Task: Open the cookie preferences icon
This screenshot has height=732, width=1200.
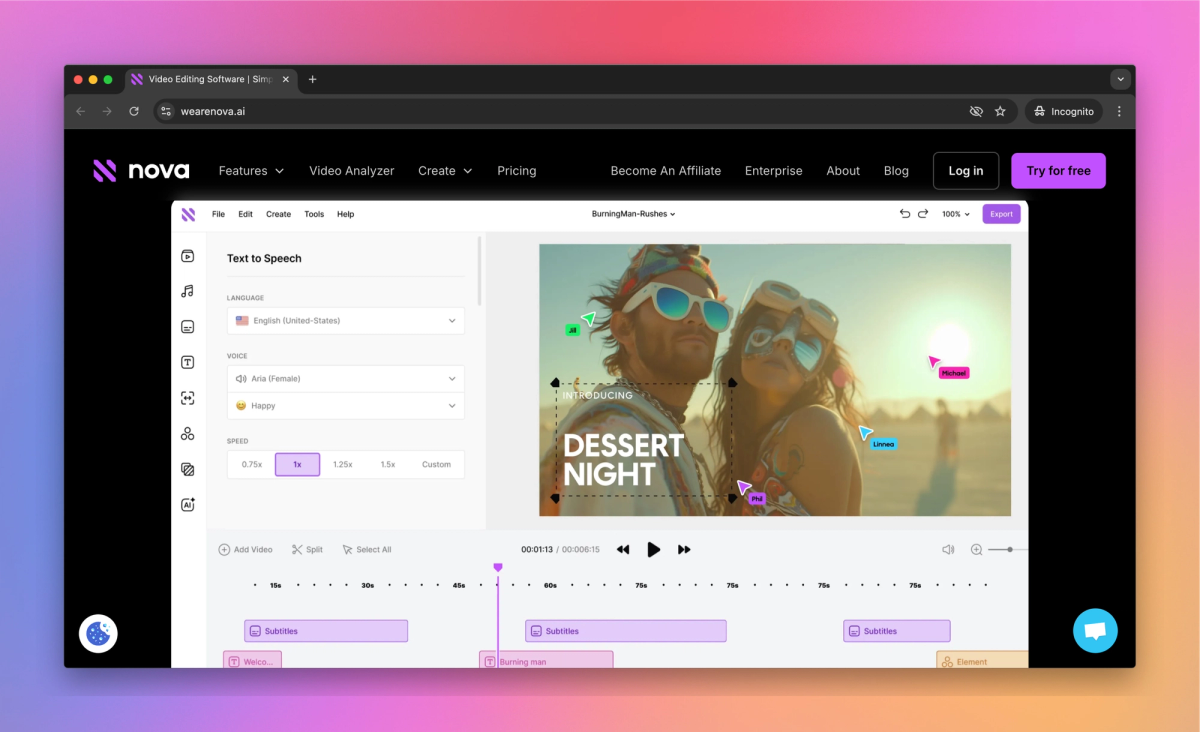Action: [98, 633]
